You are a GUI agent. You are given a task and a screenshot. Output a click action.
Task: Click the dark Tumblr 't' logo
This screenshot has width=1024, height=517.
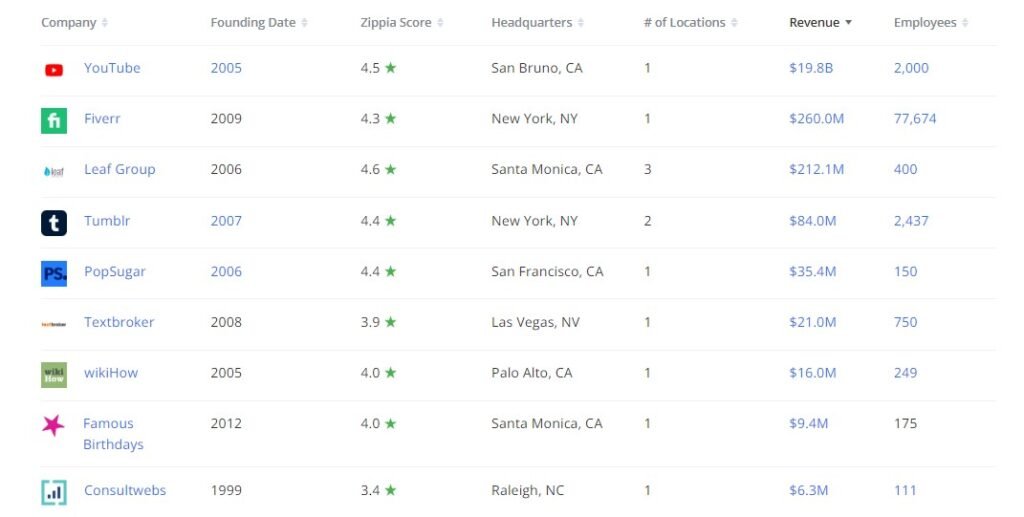pos(54,223)
